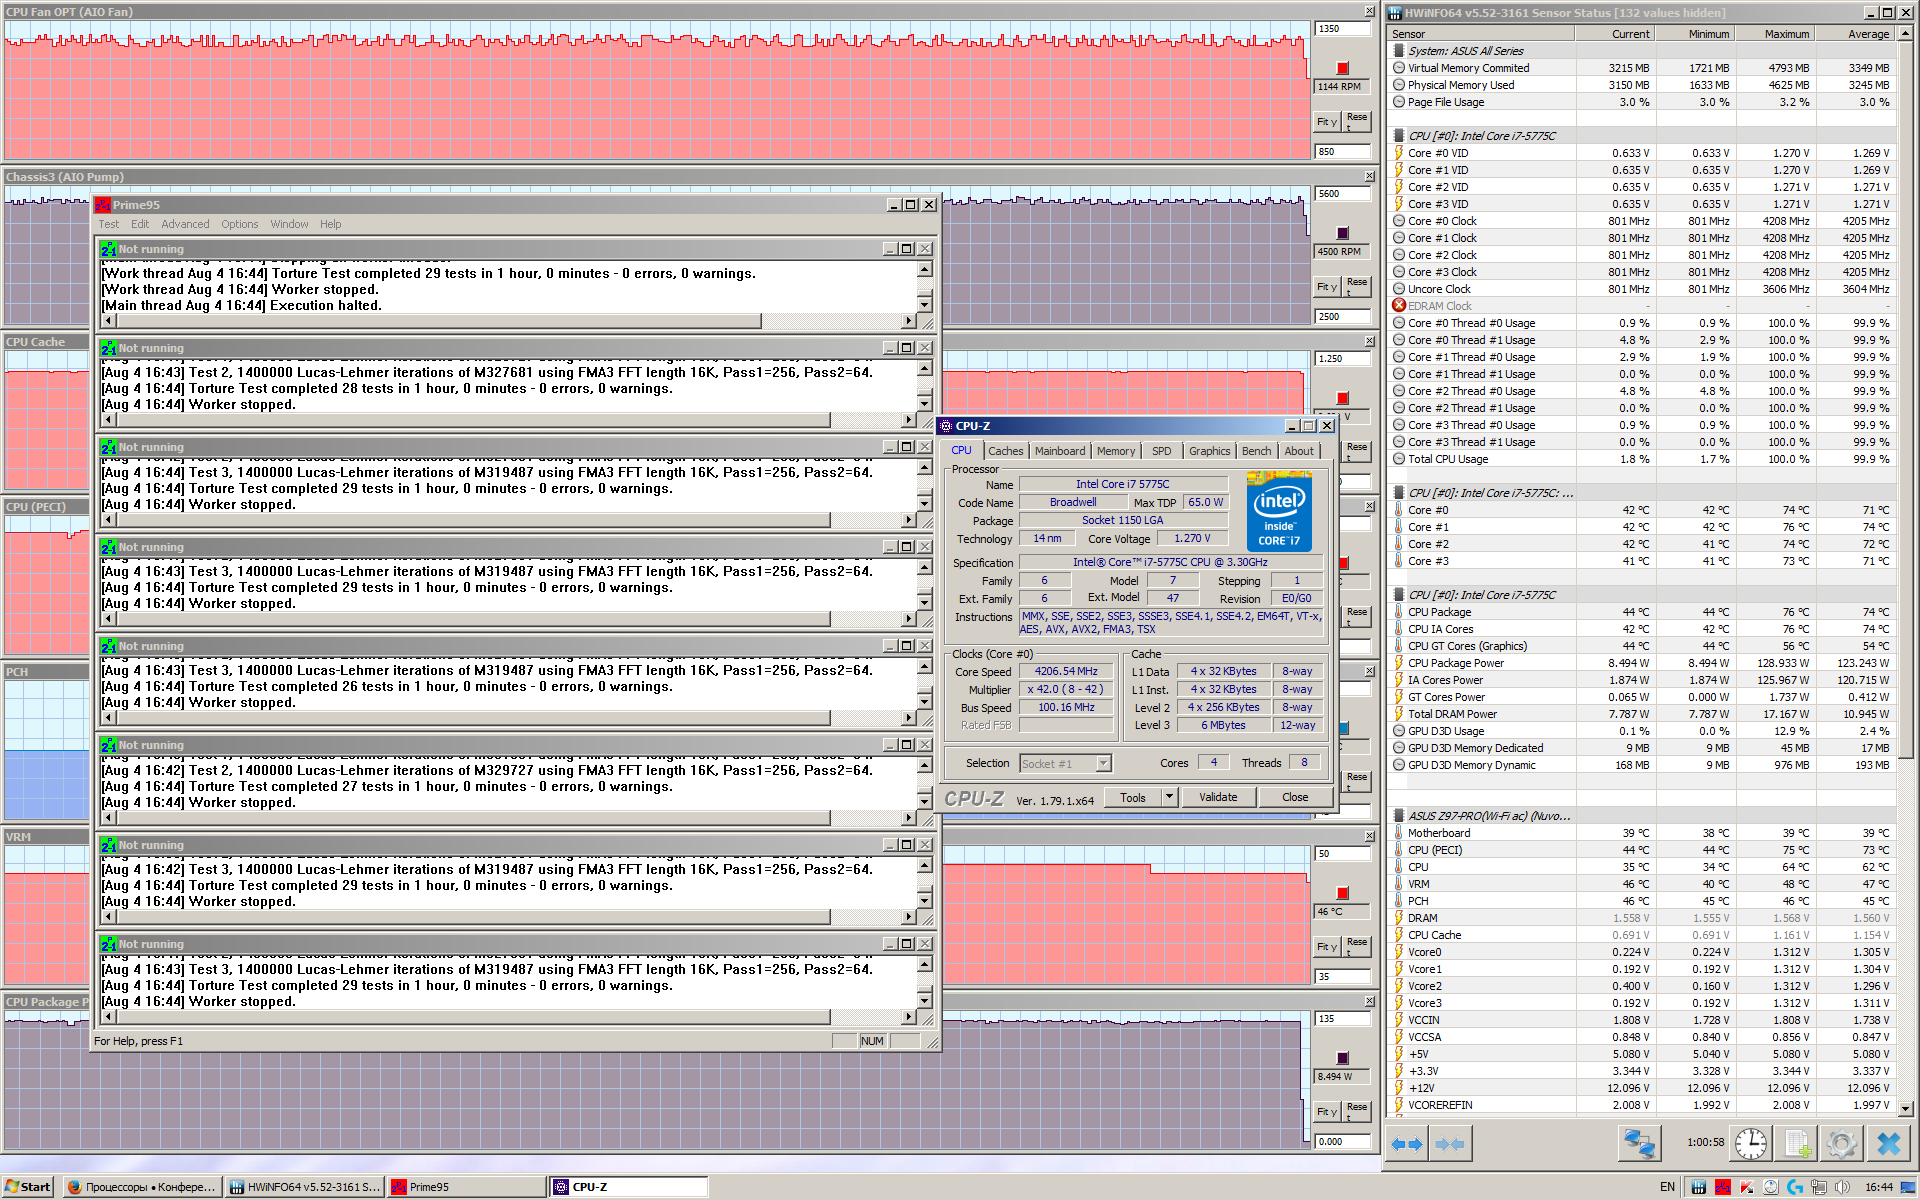Image resolution: width=1920 pixels, height=1200 pixels.
Task: Click the red color swatch in CPU Fan graph
Action: [1342, 68]
